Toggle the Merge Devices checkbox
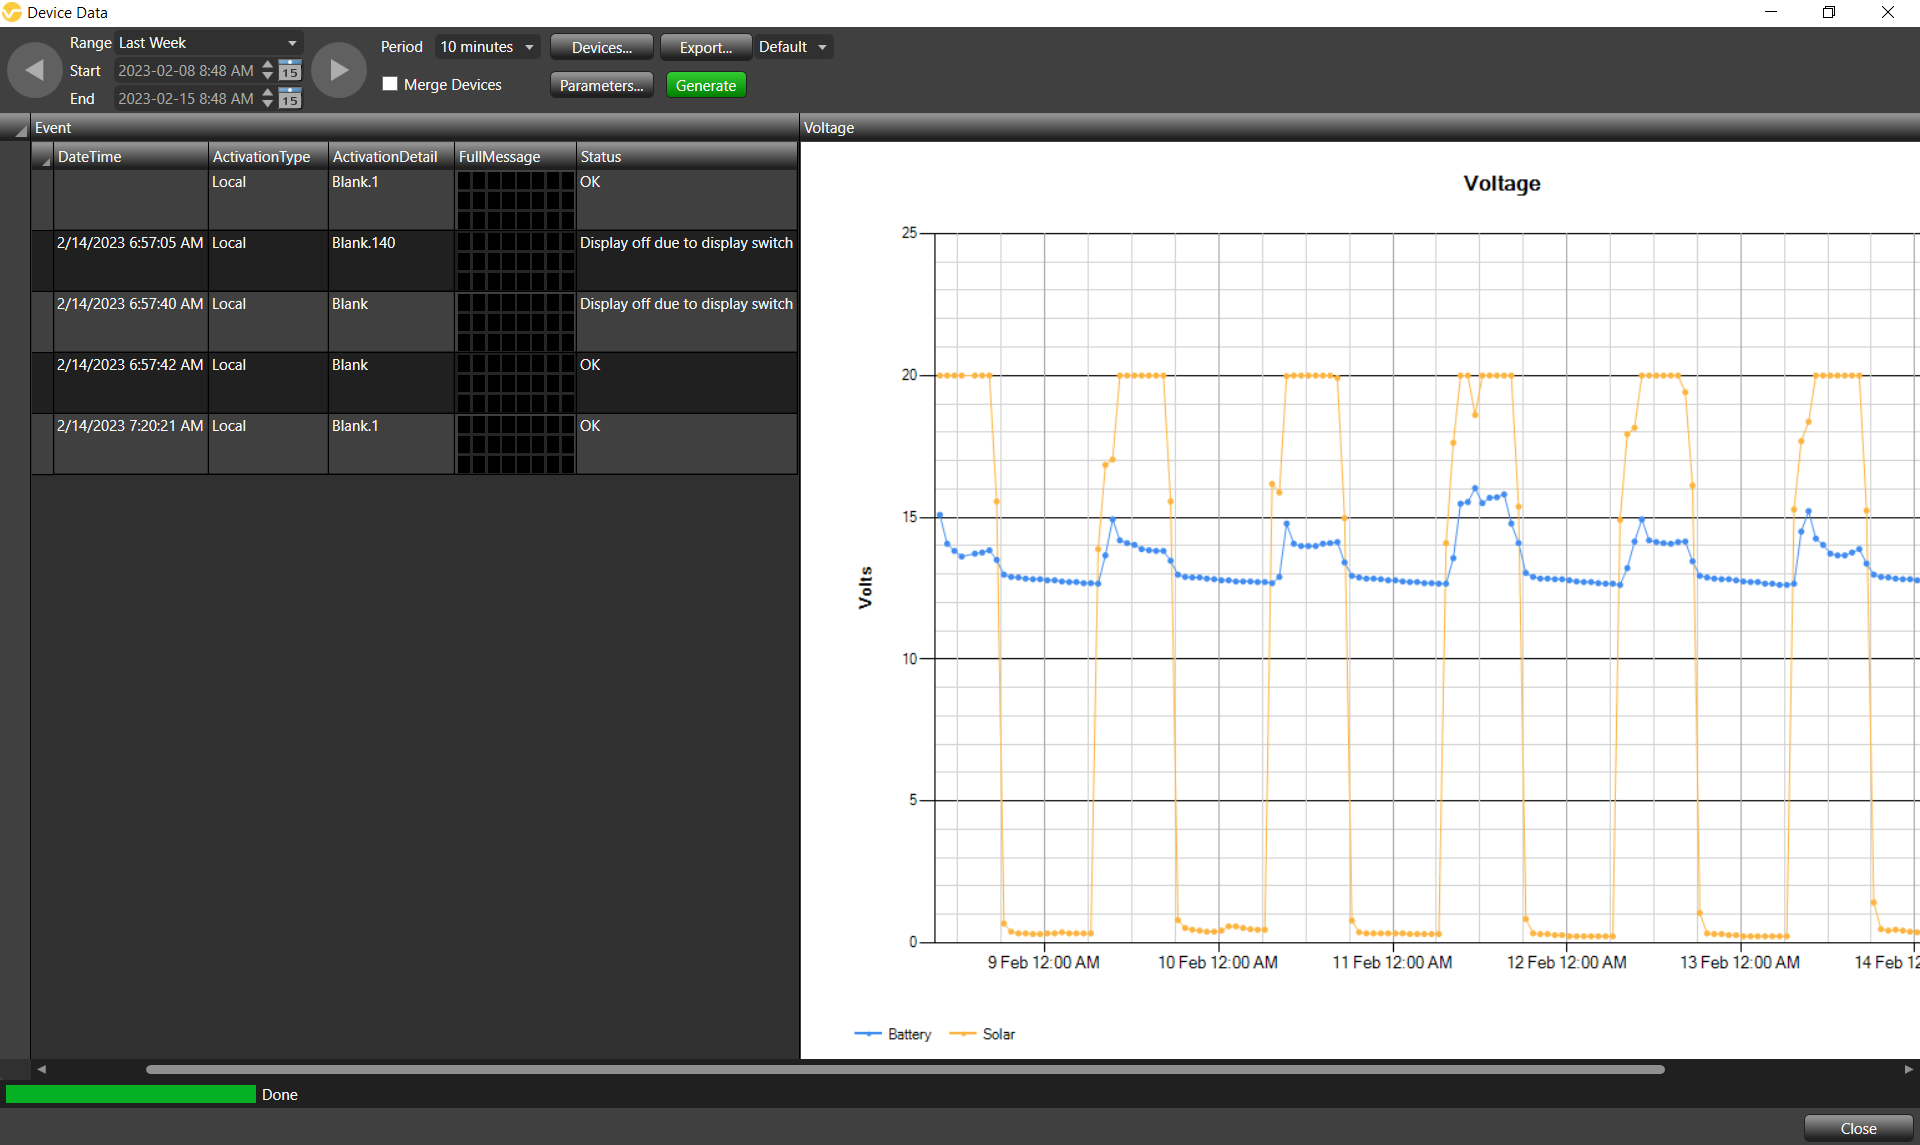Viewport: 1920px width, 1145px height. click(x=390, y=84)
